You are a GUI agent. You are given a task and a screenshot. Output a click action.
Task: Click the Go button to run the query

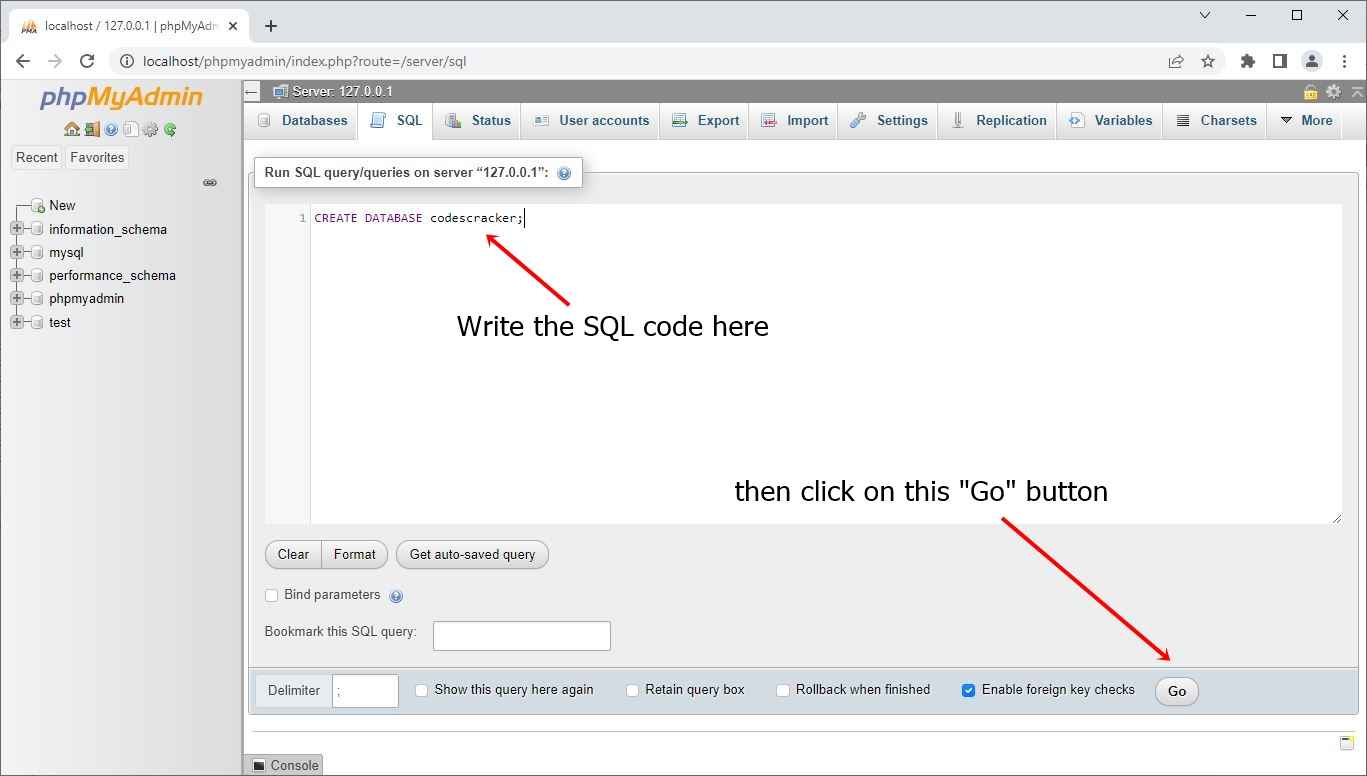(1176, 691)
